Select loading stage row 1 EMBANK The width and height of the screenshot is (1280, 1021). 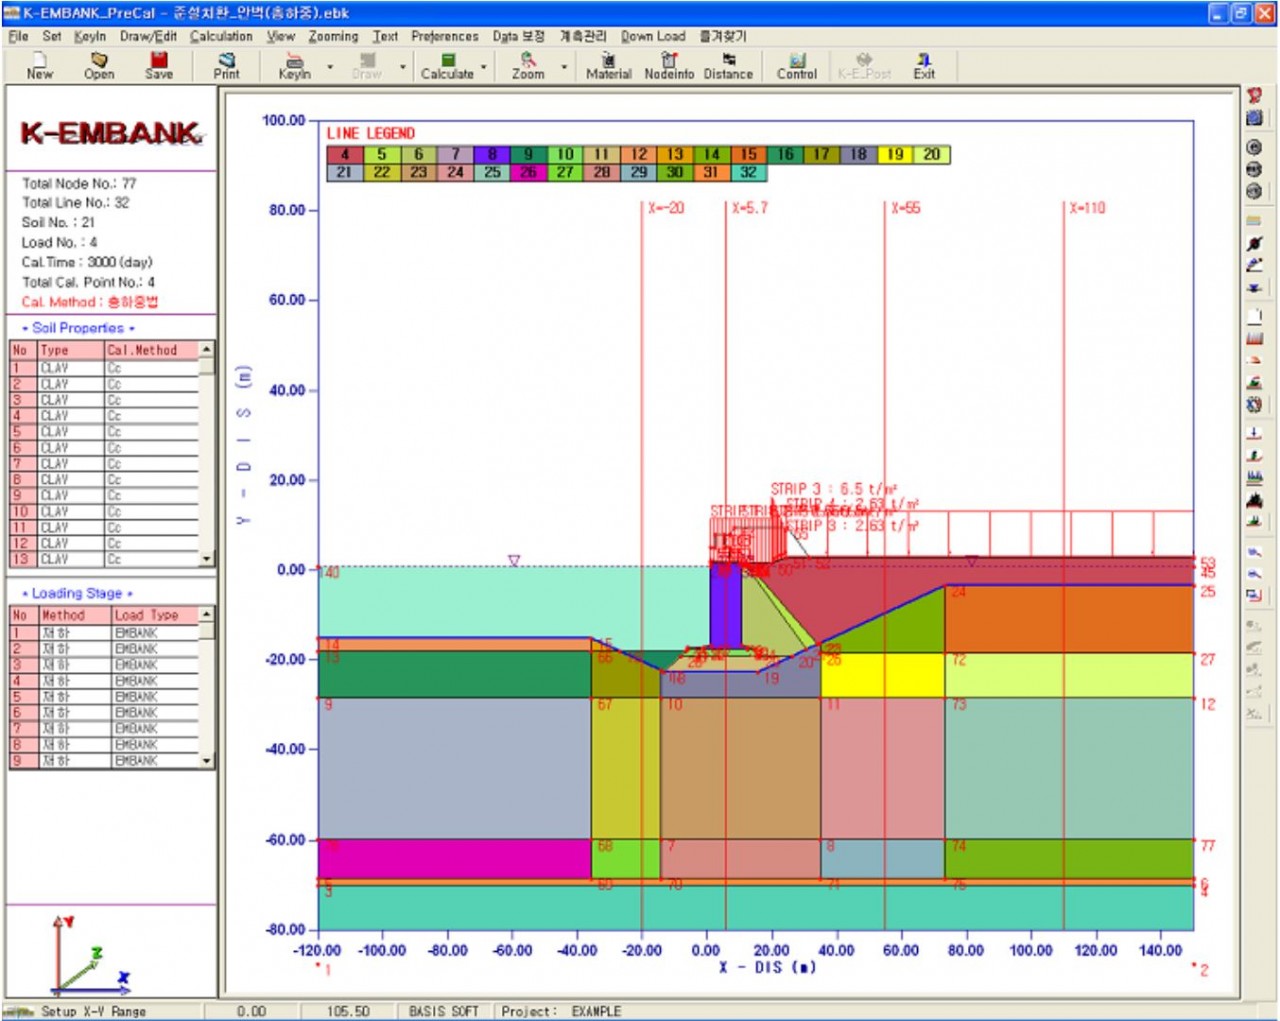pos(105,633)
